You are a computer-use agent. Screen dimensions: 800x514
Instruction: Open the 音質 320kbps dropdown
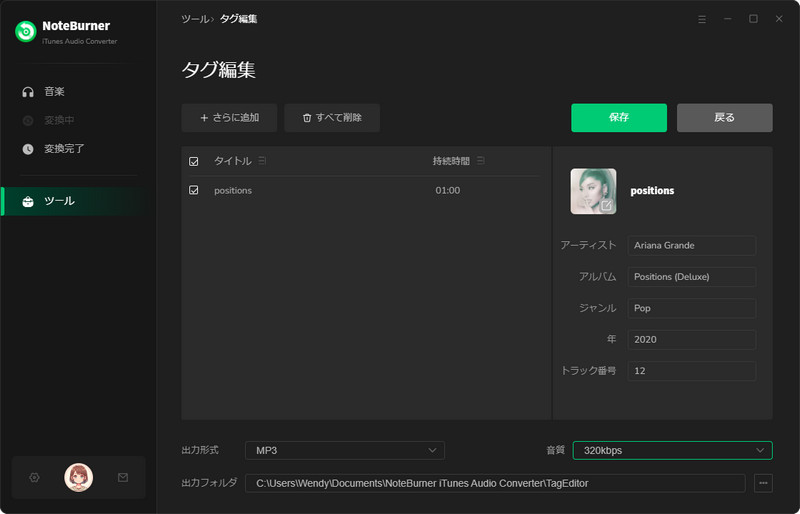(672, 451)
